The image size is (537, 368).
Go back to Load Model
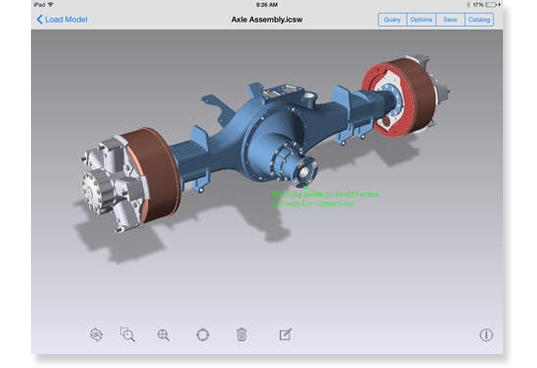pos(62,20)
